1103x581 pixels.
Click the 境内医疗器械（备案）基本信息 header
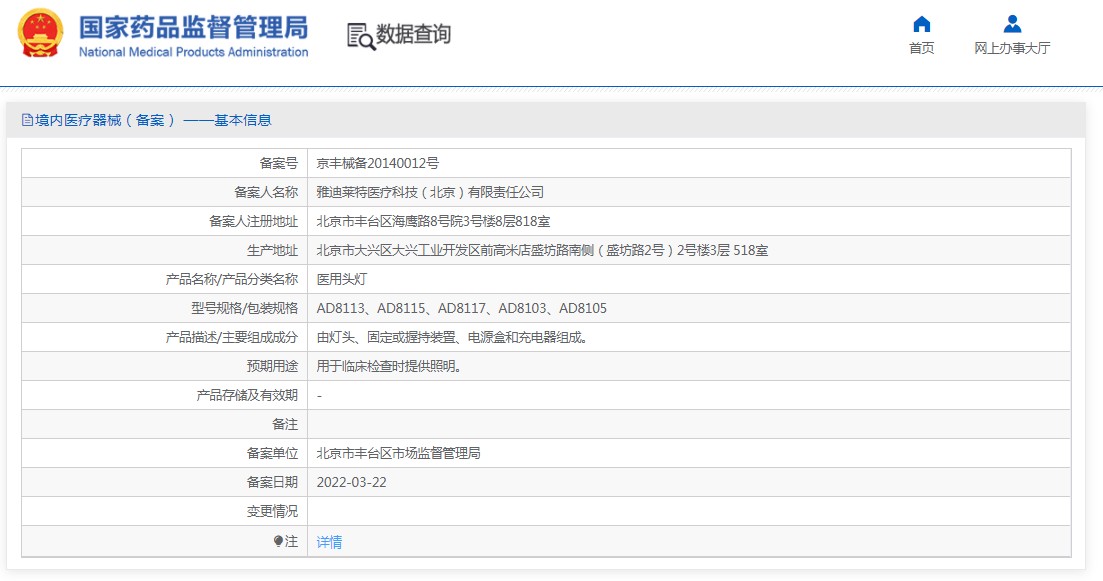point(146,120)
